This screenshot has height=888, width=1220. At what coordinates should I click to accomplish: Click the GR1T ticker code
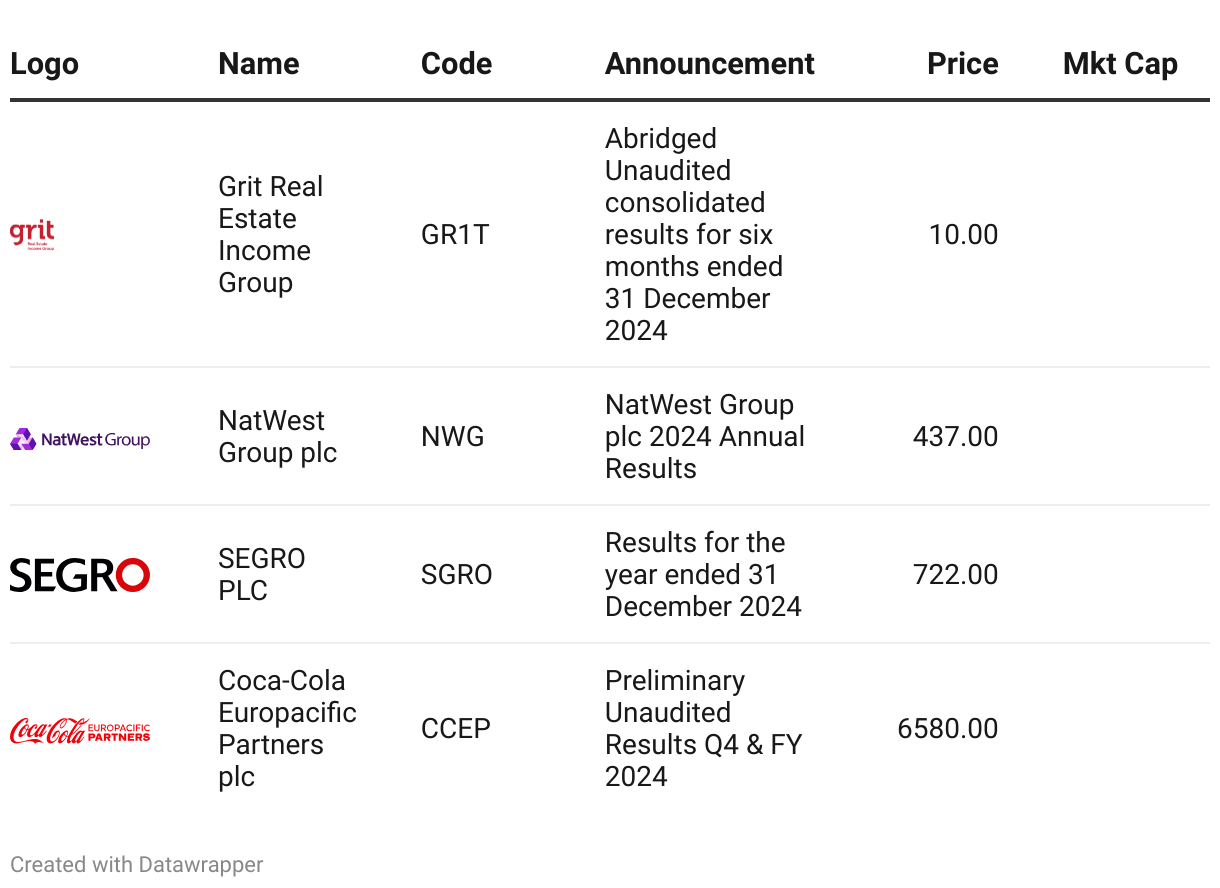click(x=455, y=235)
